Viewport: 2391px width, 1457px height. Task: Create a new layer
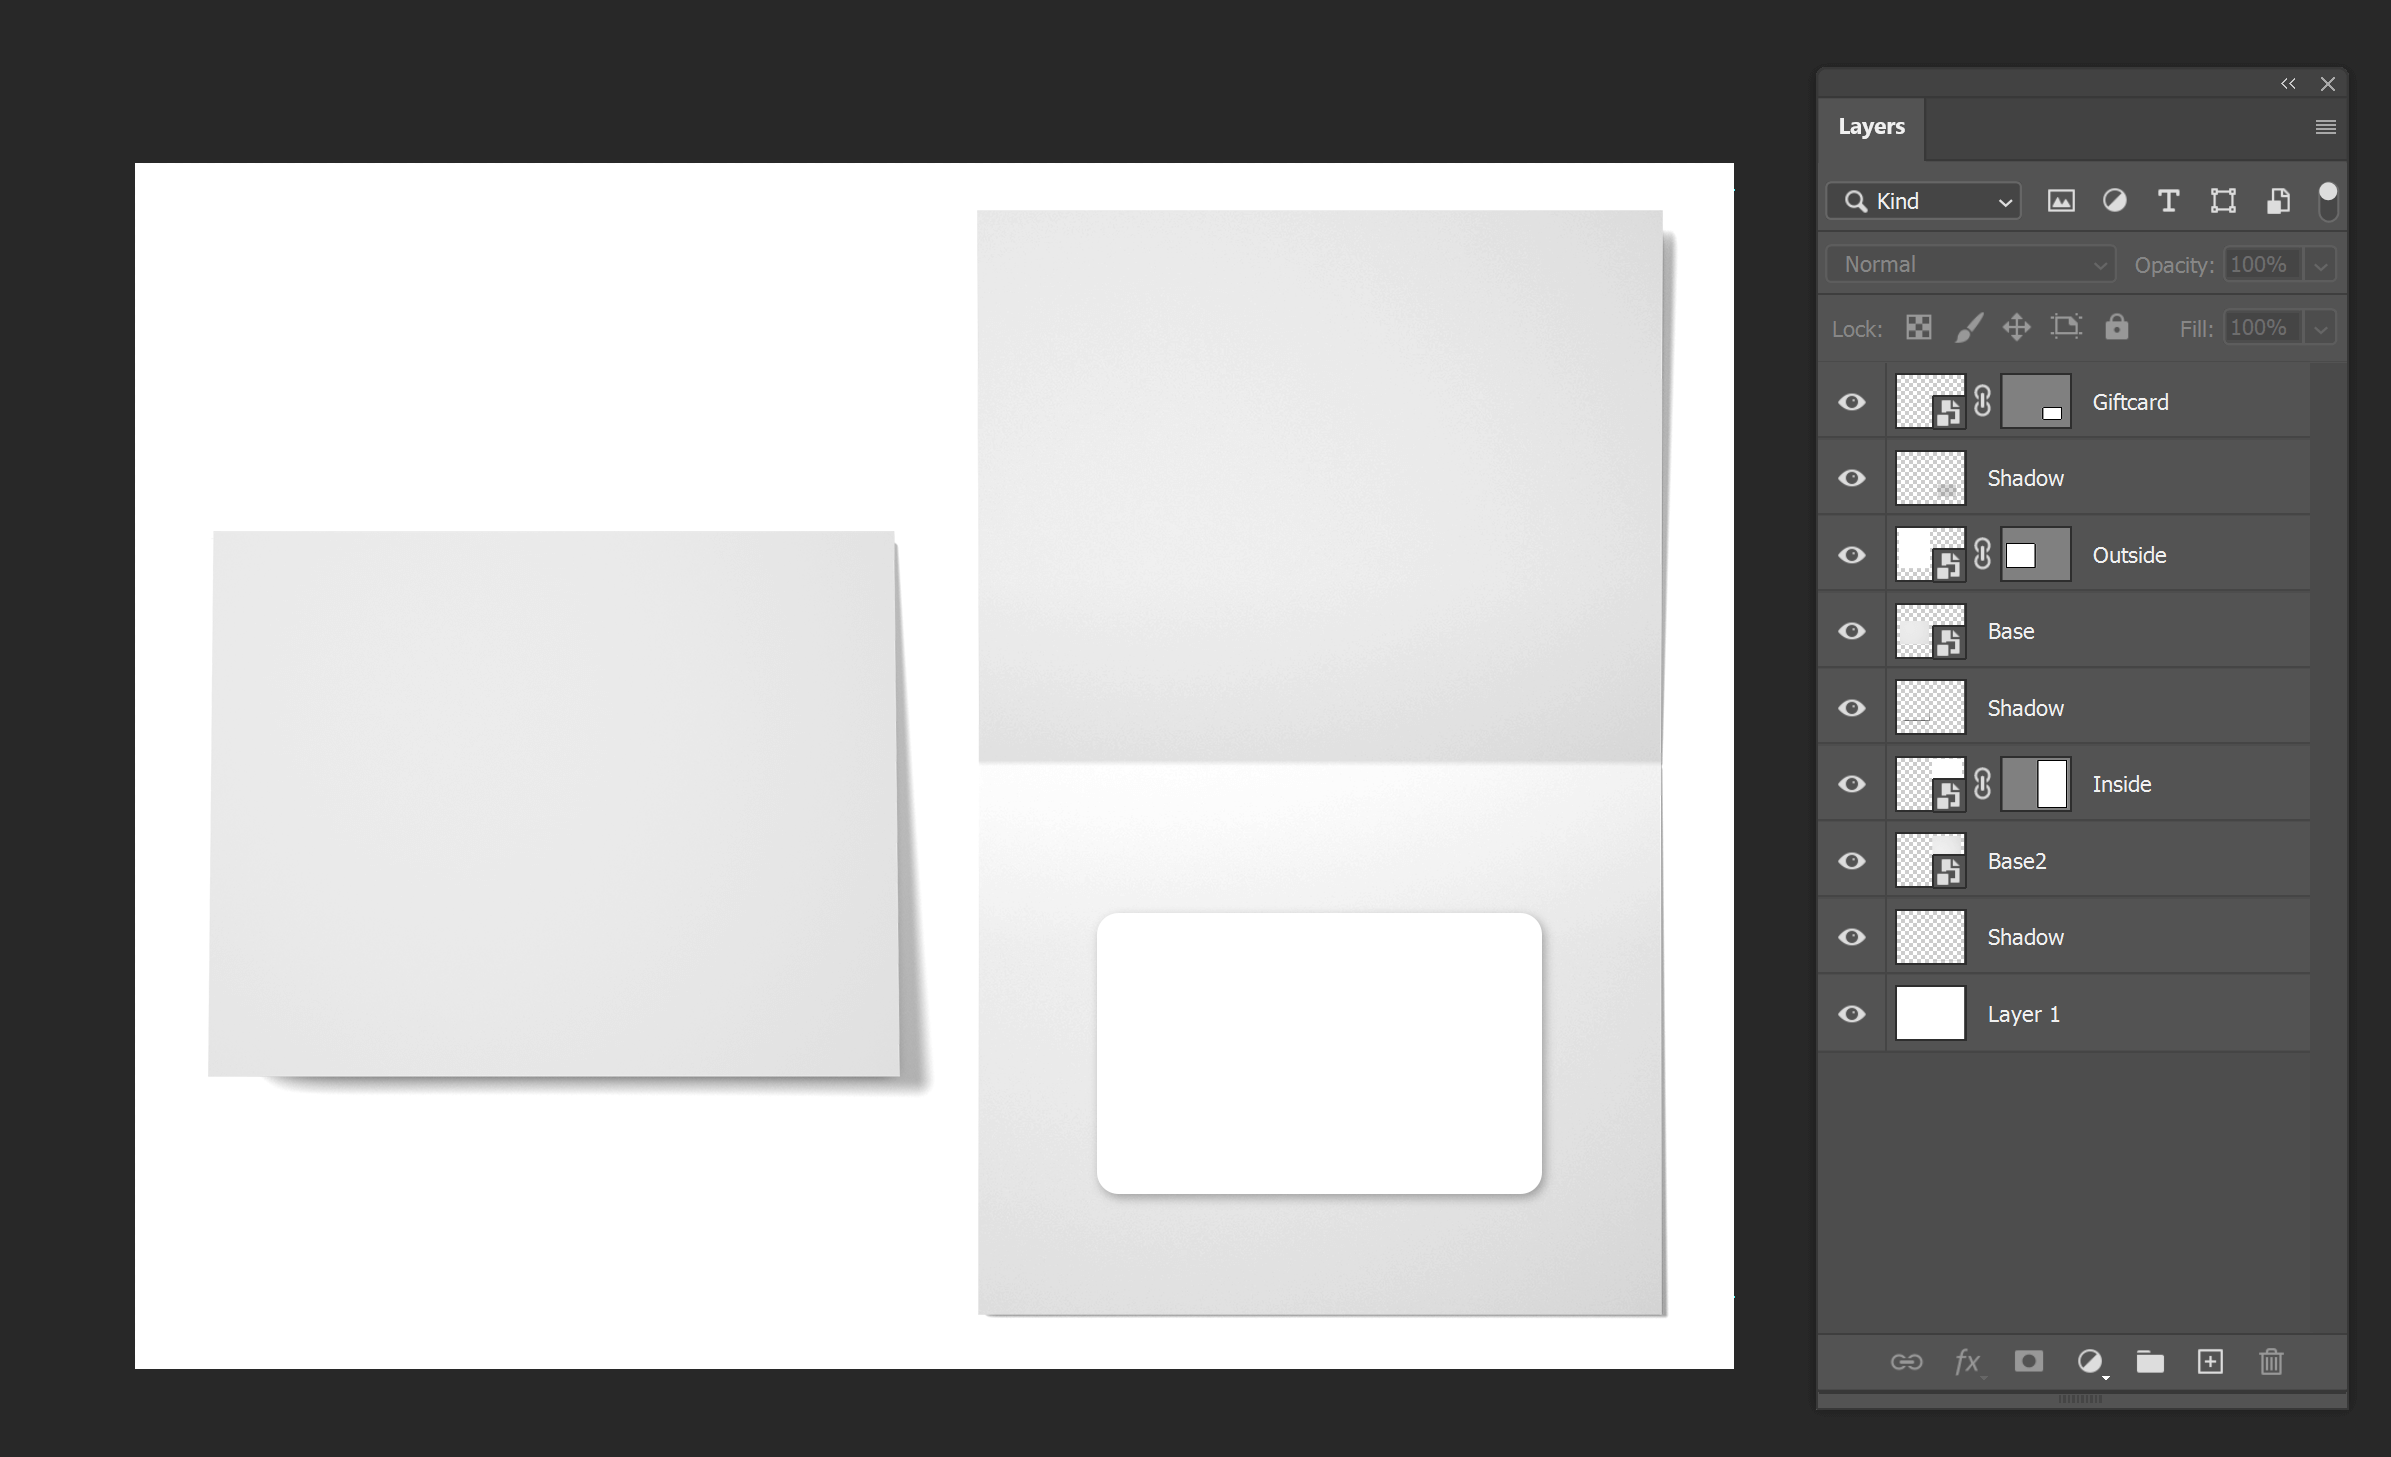coord(2210,1362)
